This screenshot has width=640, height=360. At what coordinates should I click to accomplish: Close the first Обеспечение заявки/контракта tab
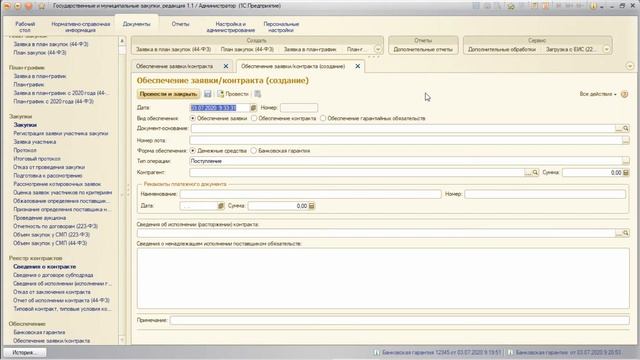[226, 66]
